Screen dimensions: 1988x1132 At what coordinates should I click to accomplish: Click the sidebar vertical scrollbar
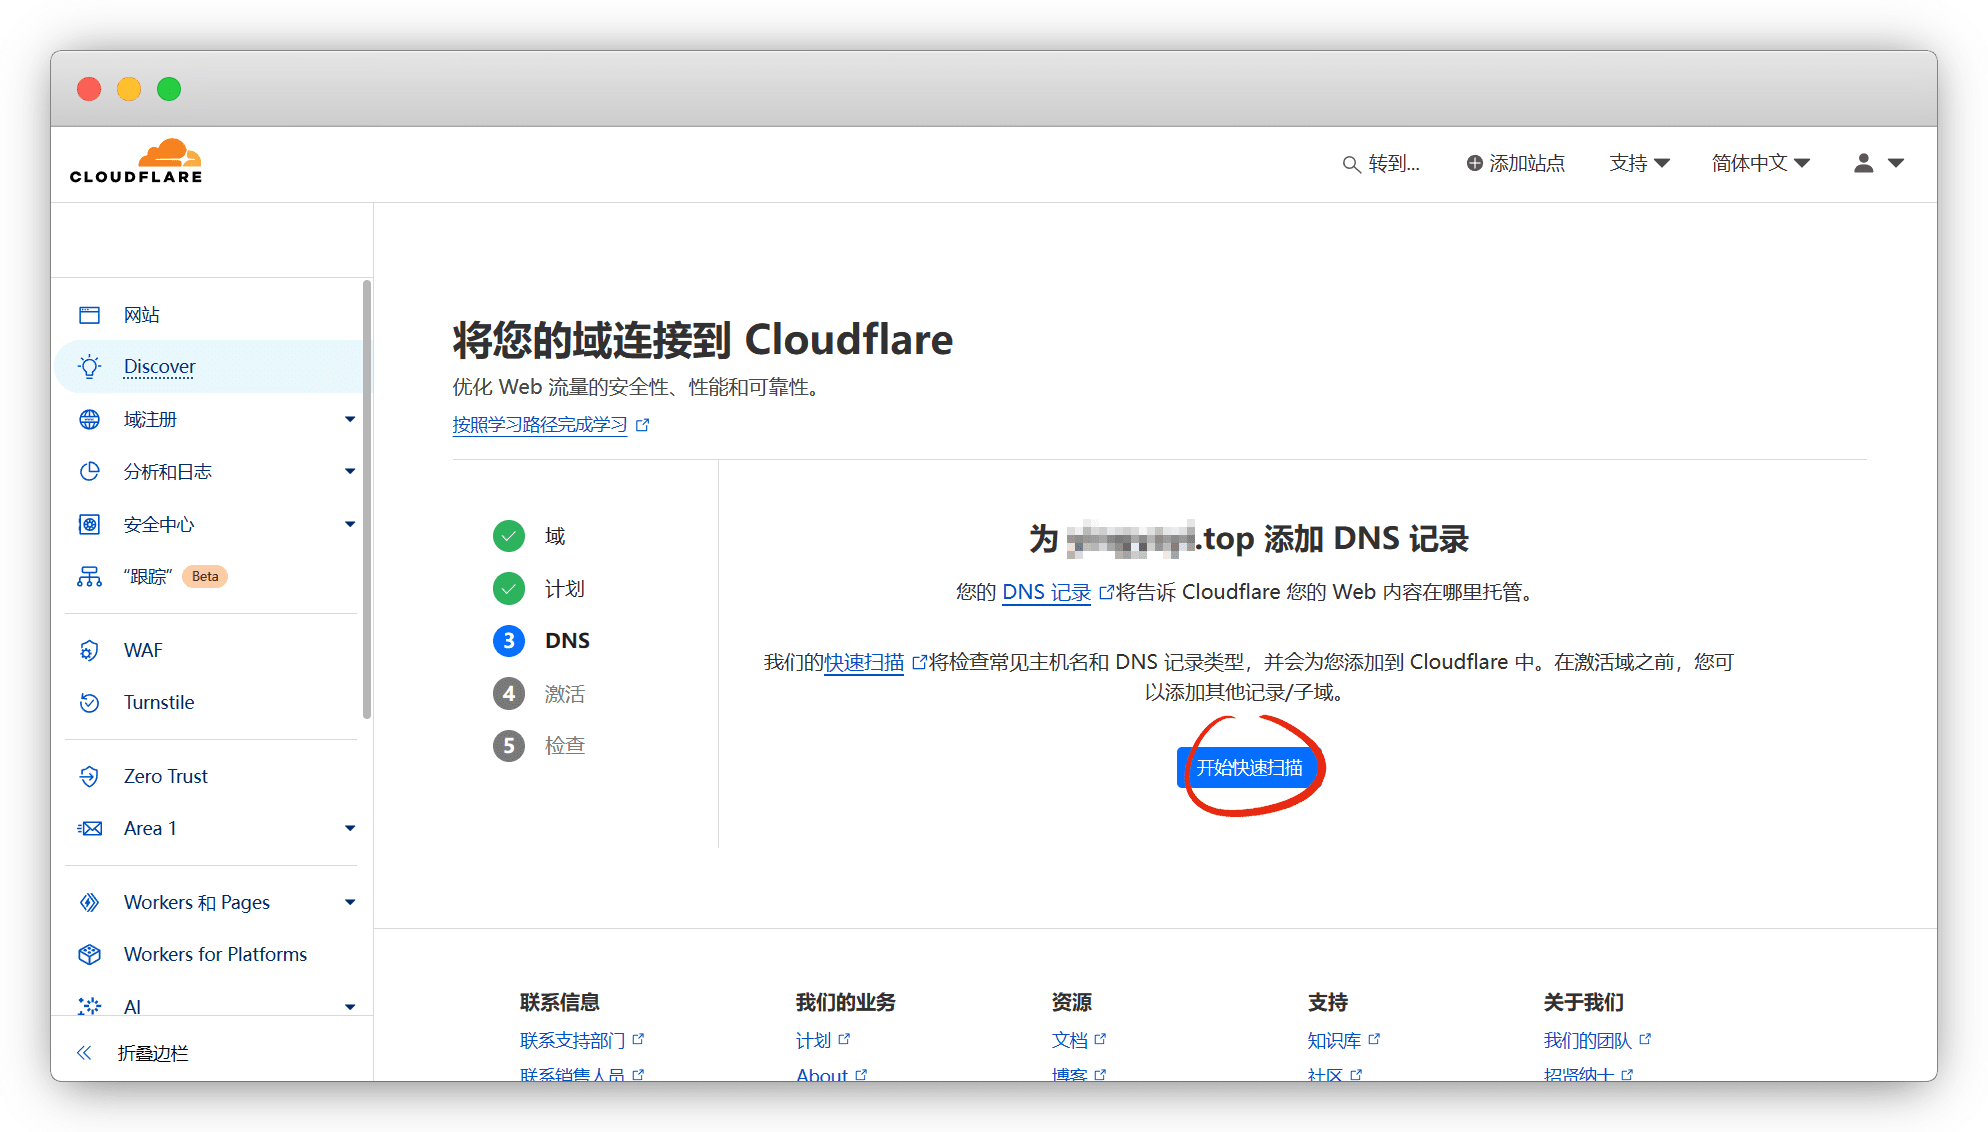tap(367, 500)
